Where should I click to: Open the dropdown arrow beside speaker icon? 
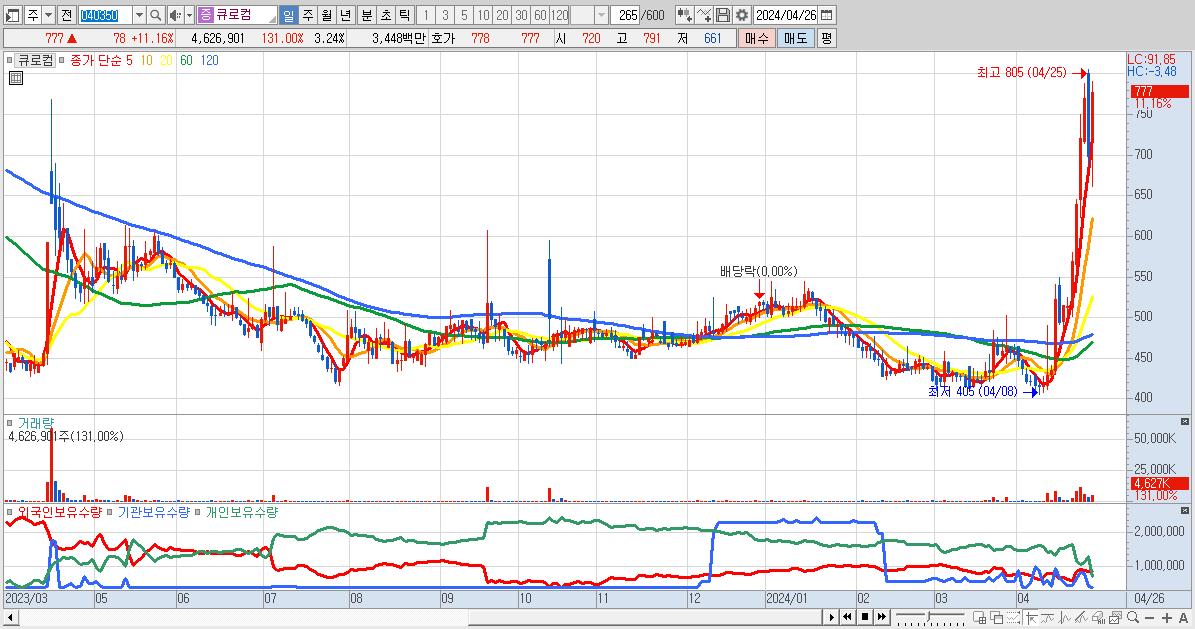[x=189, y=15]
